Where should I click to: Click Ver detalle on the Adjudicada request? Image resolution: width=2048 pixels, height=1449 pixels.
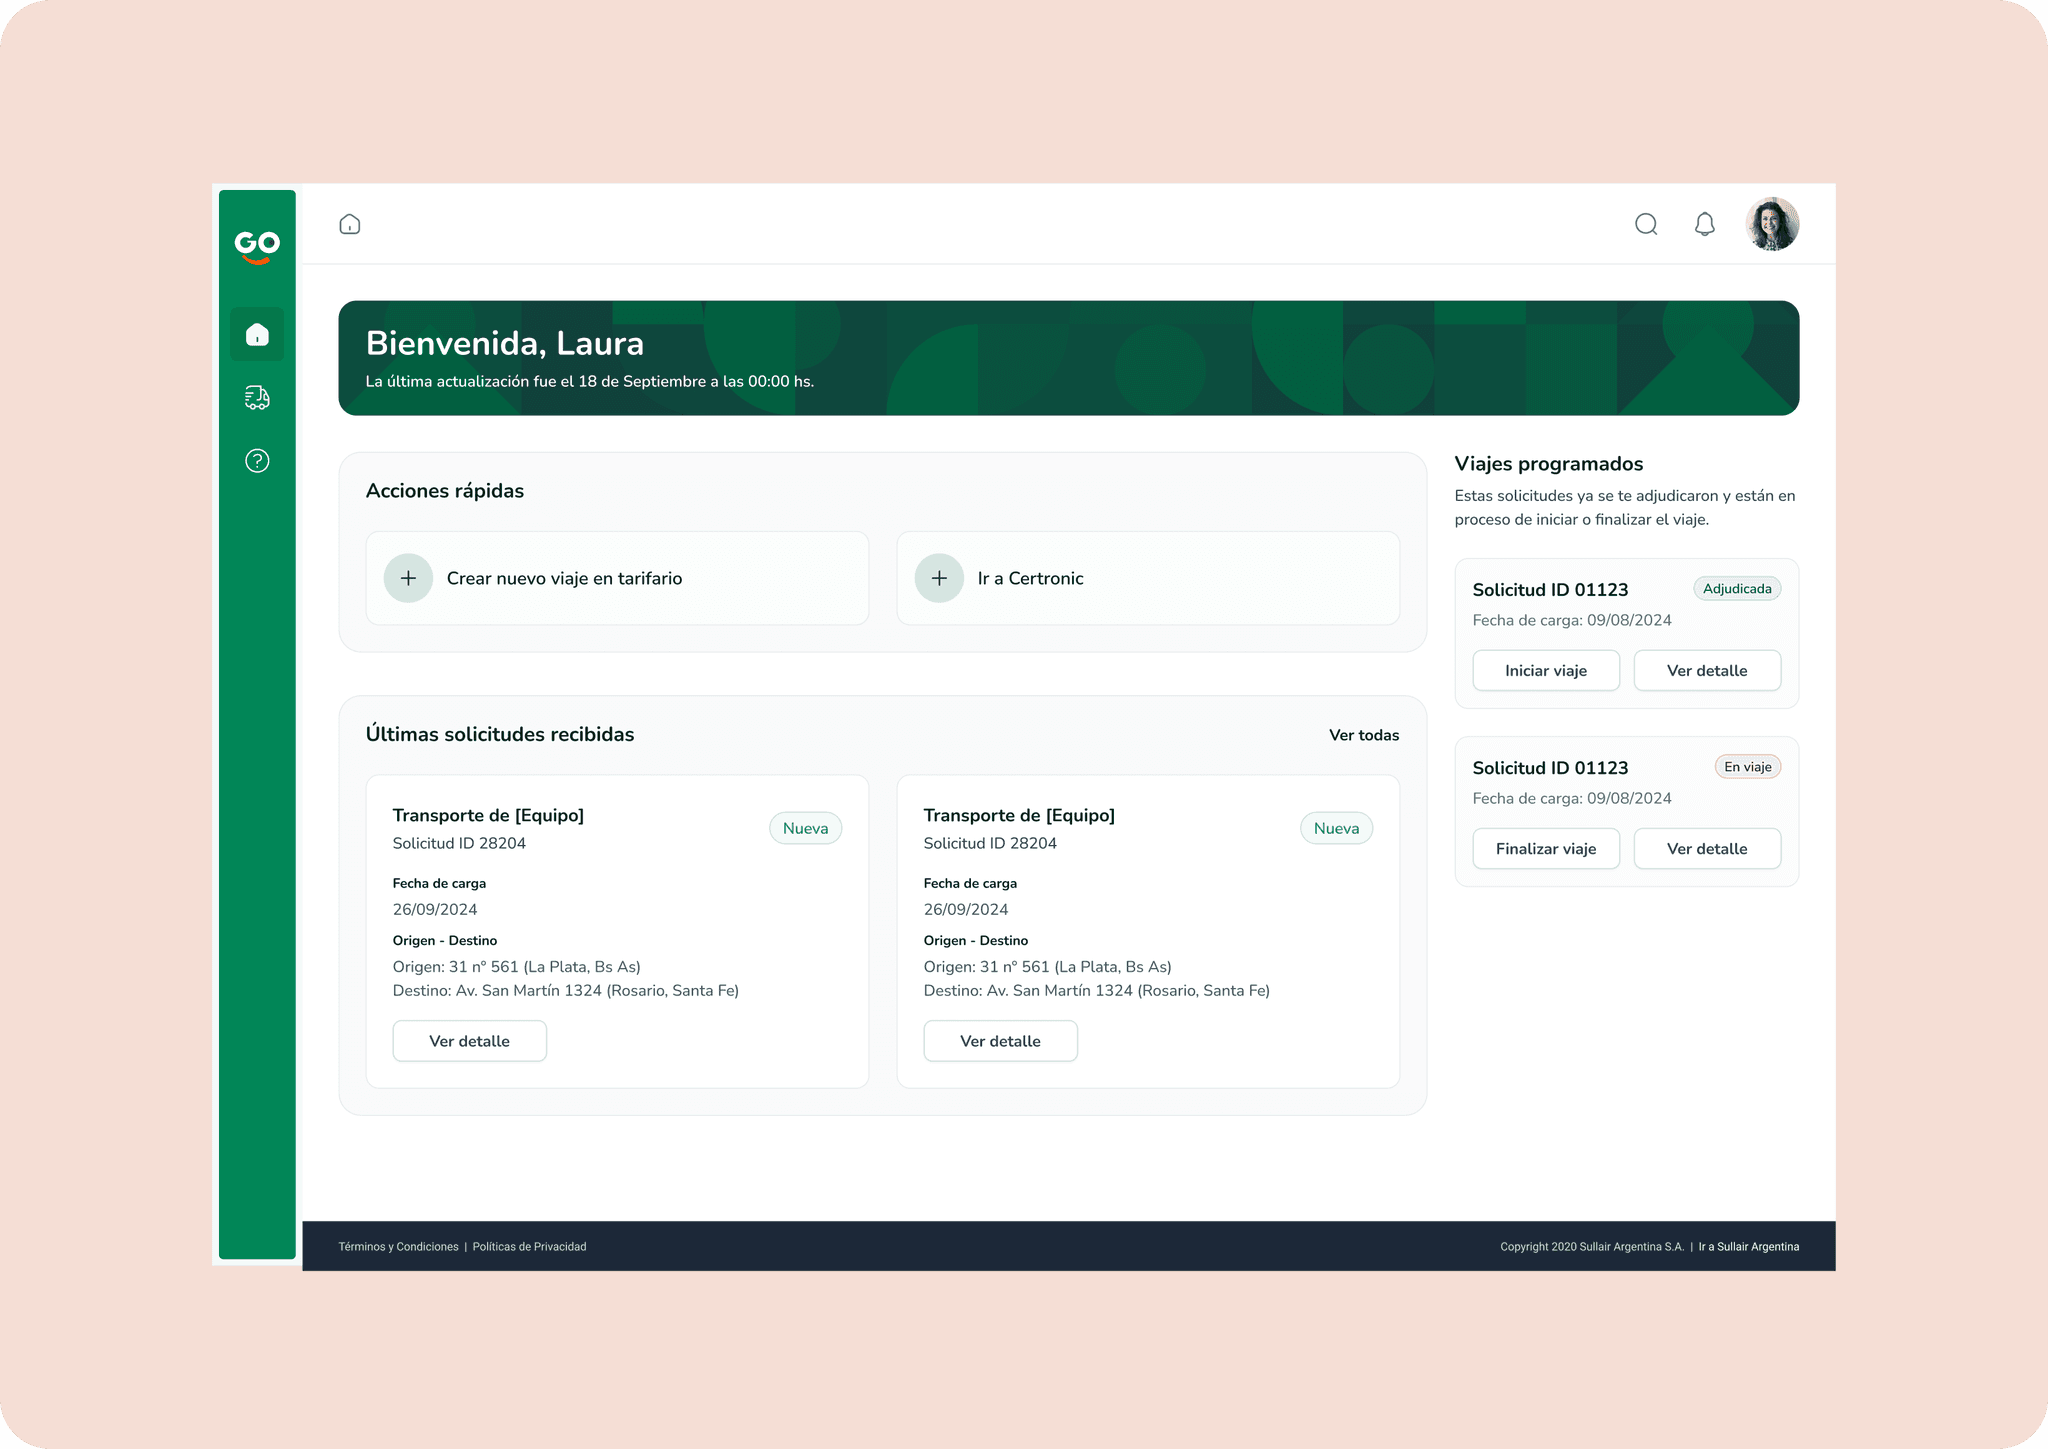point(1706,671)
